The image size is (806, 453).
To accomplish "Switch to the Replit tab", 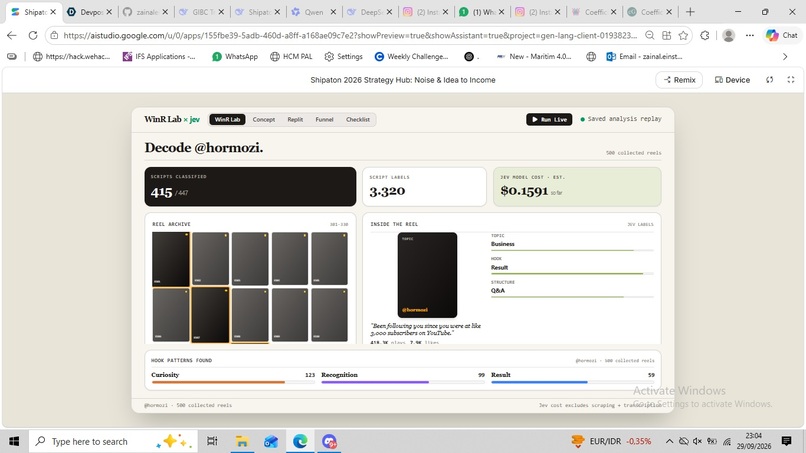I will point(295,119).
